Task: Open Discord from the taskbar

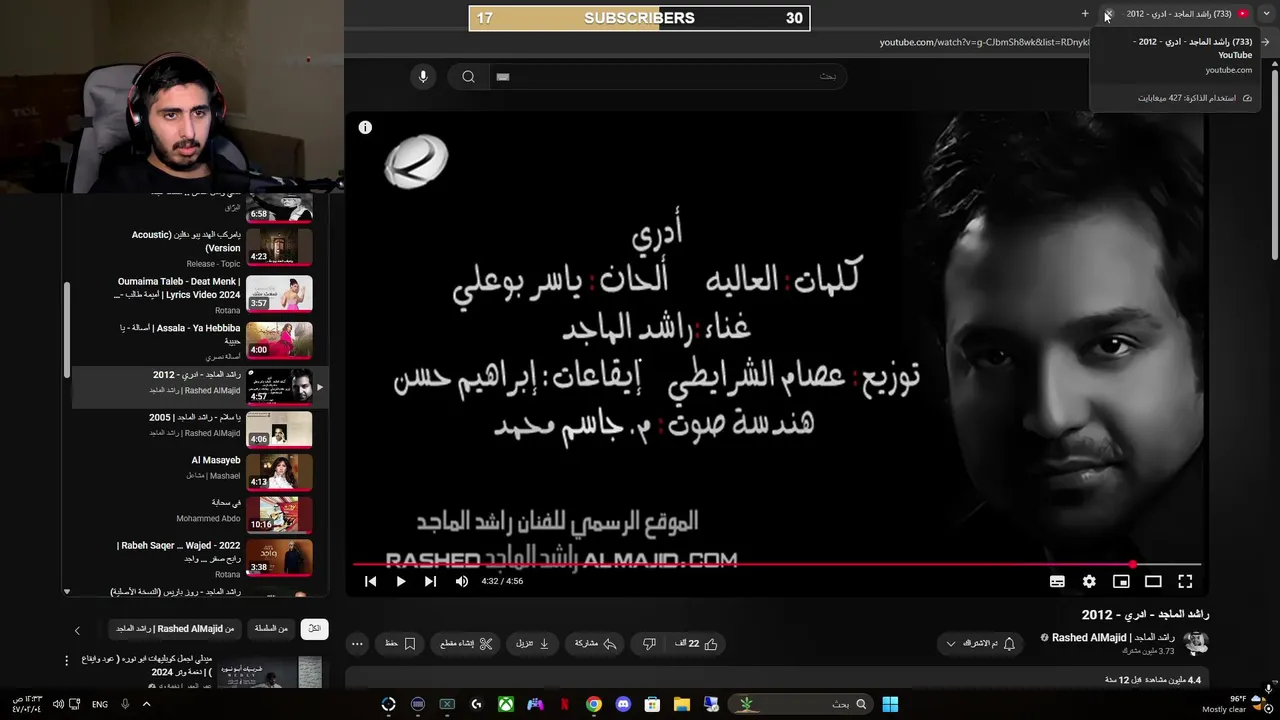Action: click(x=623, y=704)
